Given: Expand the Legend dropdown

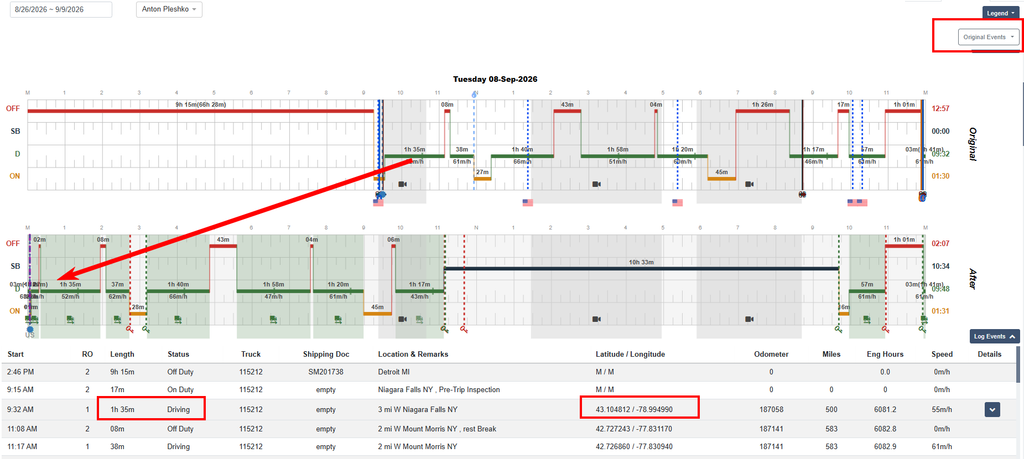Looking at the screenshot, I should click(x=1000, y=12).
